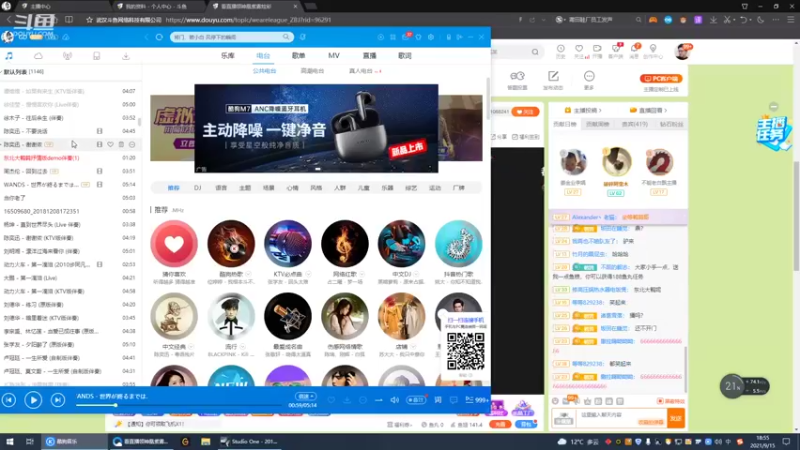Toggle speed 倍速 pill in player bar
This screenshot has width=800, height=450.
[x=306, y=396]
